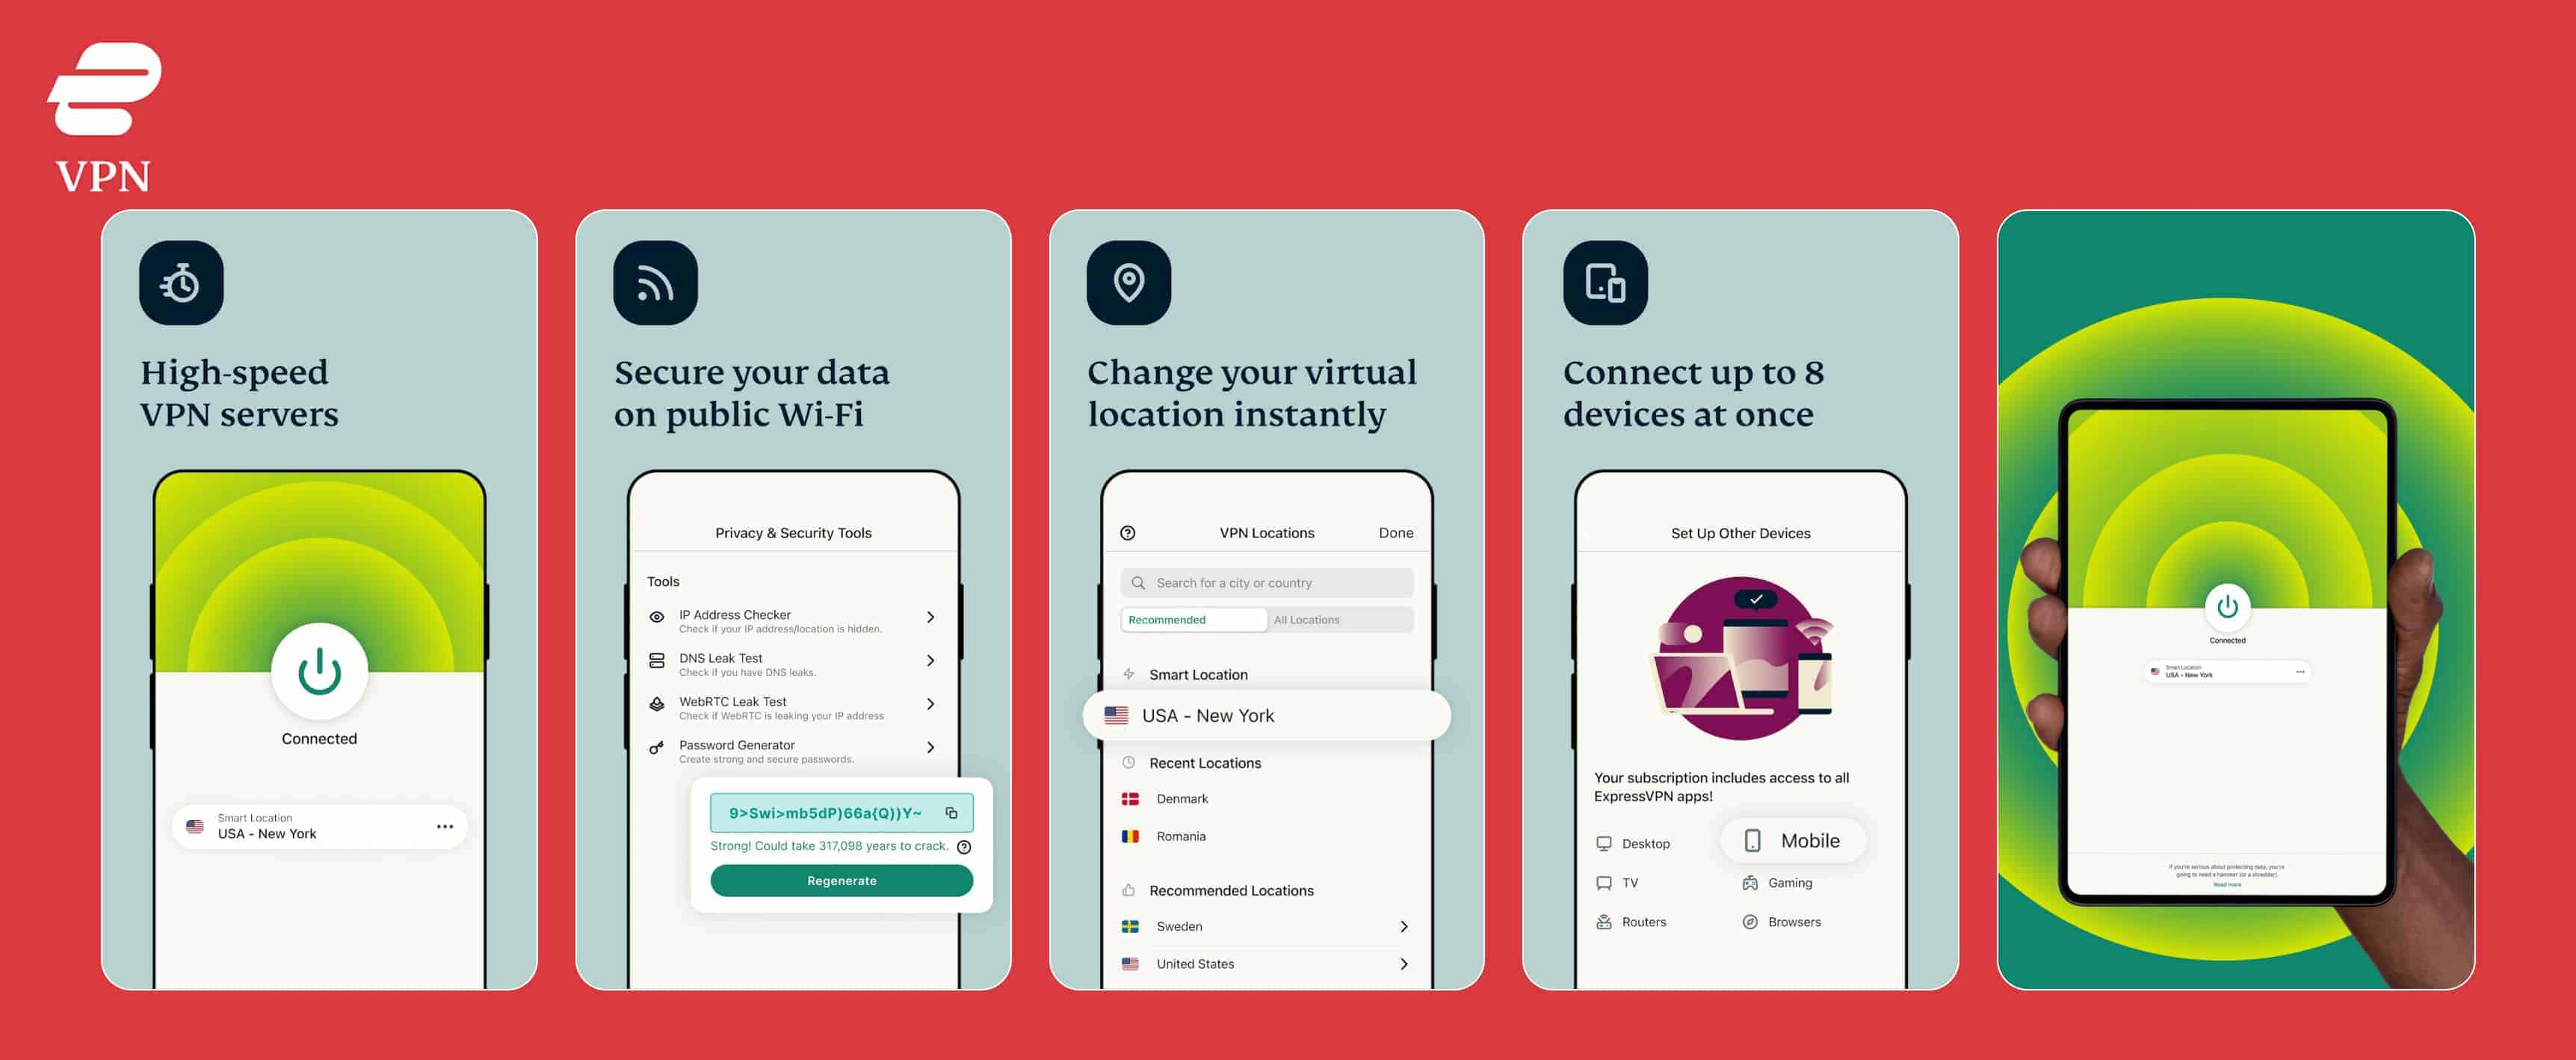Viewport: 2576px width, 1060px height.
Task: Search for a city or country field
Action: (x=1265, y=582)
